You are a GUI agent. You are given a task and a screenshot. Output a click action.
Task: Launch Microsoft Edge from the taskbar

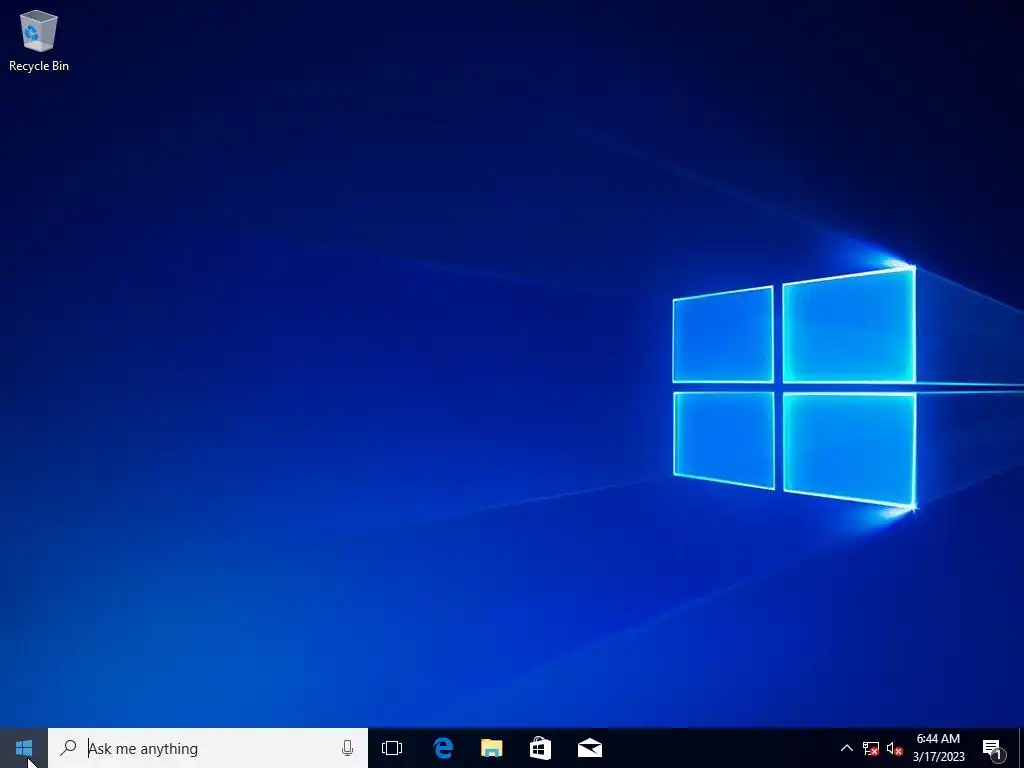443,748
